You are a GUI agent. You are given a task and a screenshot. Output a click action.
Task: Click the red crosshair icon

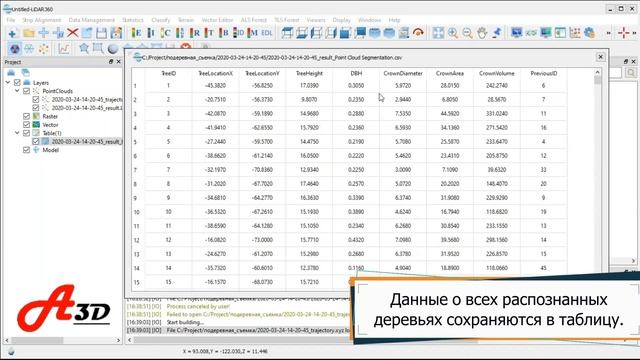pyautogui.click(x=623, y=33)
